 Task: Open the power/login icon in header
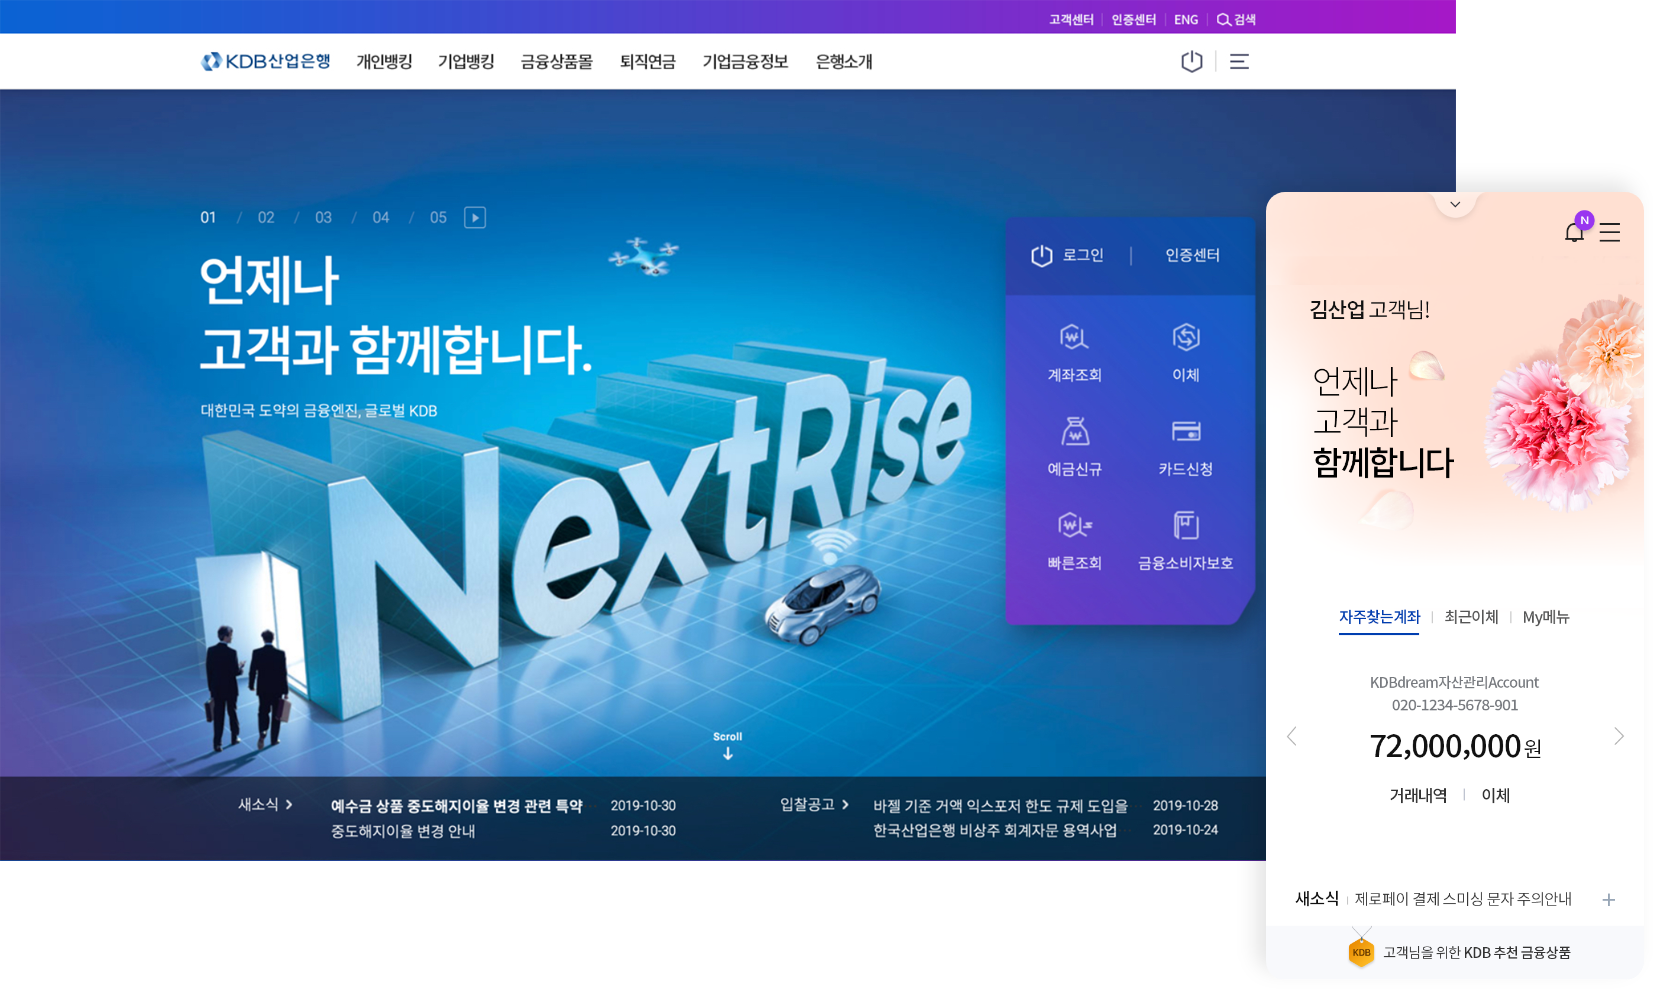tap(1191, 61)
